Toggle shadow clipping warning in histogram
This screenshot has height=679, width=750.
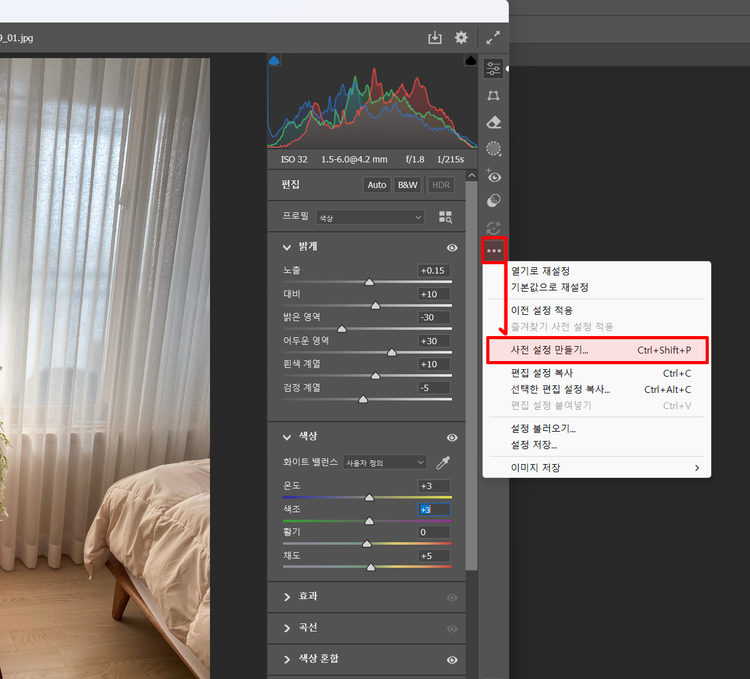pos(274,60)
